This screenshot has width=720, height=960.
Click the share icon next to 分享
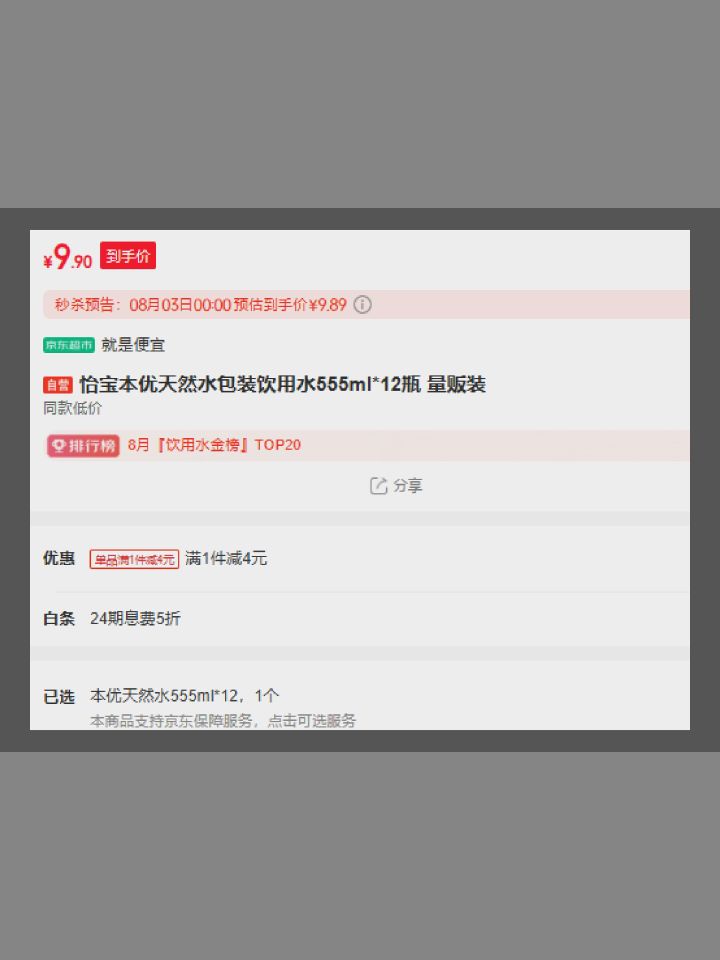[378, 486]
